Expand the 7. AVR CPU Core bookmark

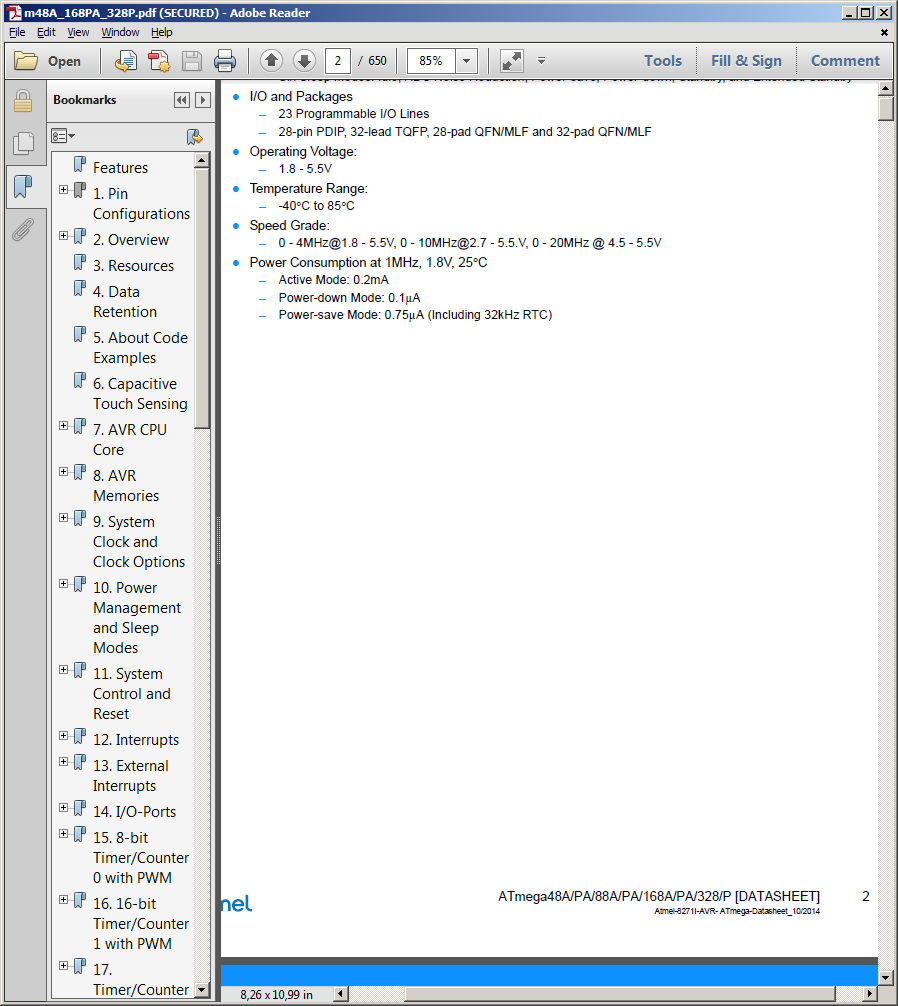64,425
